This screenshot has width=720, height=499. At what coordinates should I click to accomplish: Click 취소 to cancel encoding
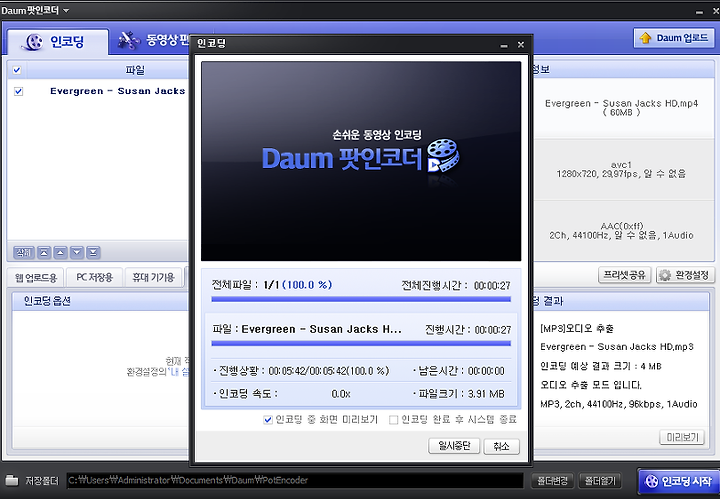coord(501,446)
